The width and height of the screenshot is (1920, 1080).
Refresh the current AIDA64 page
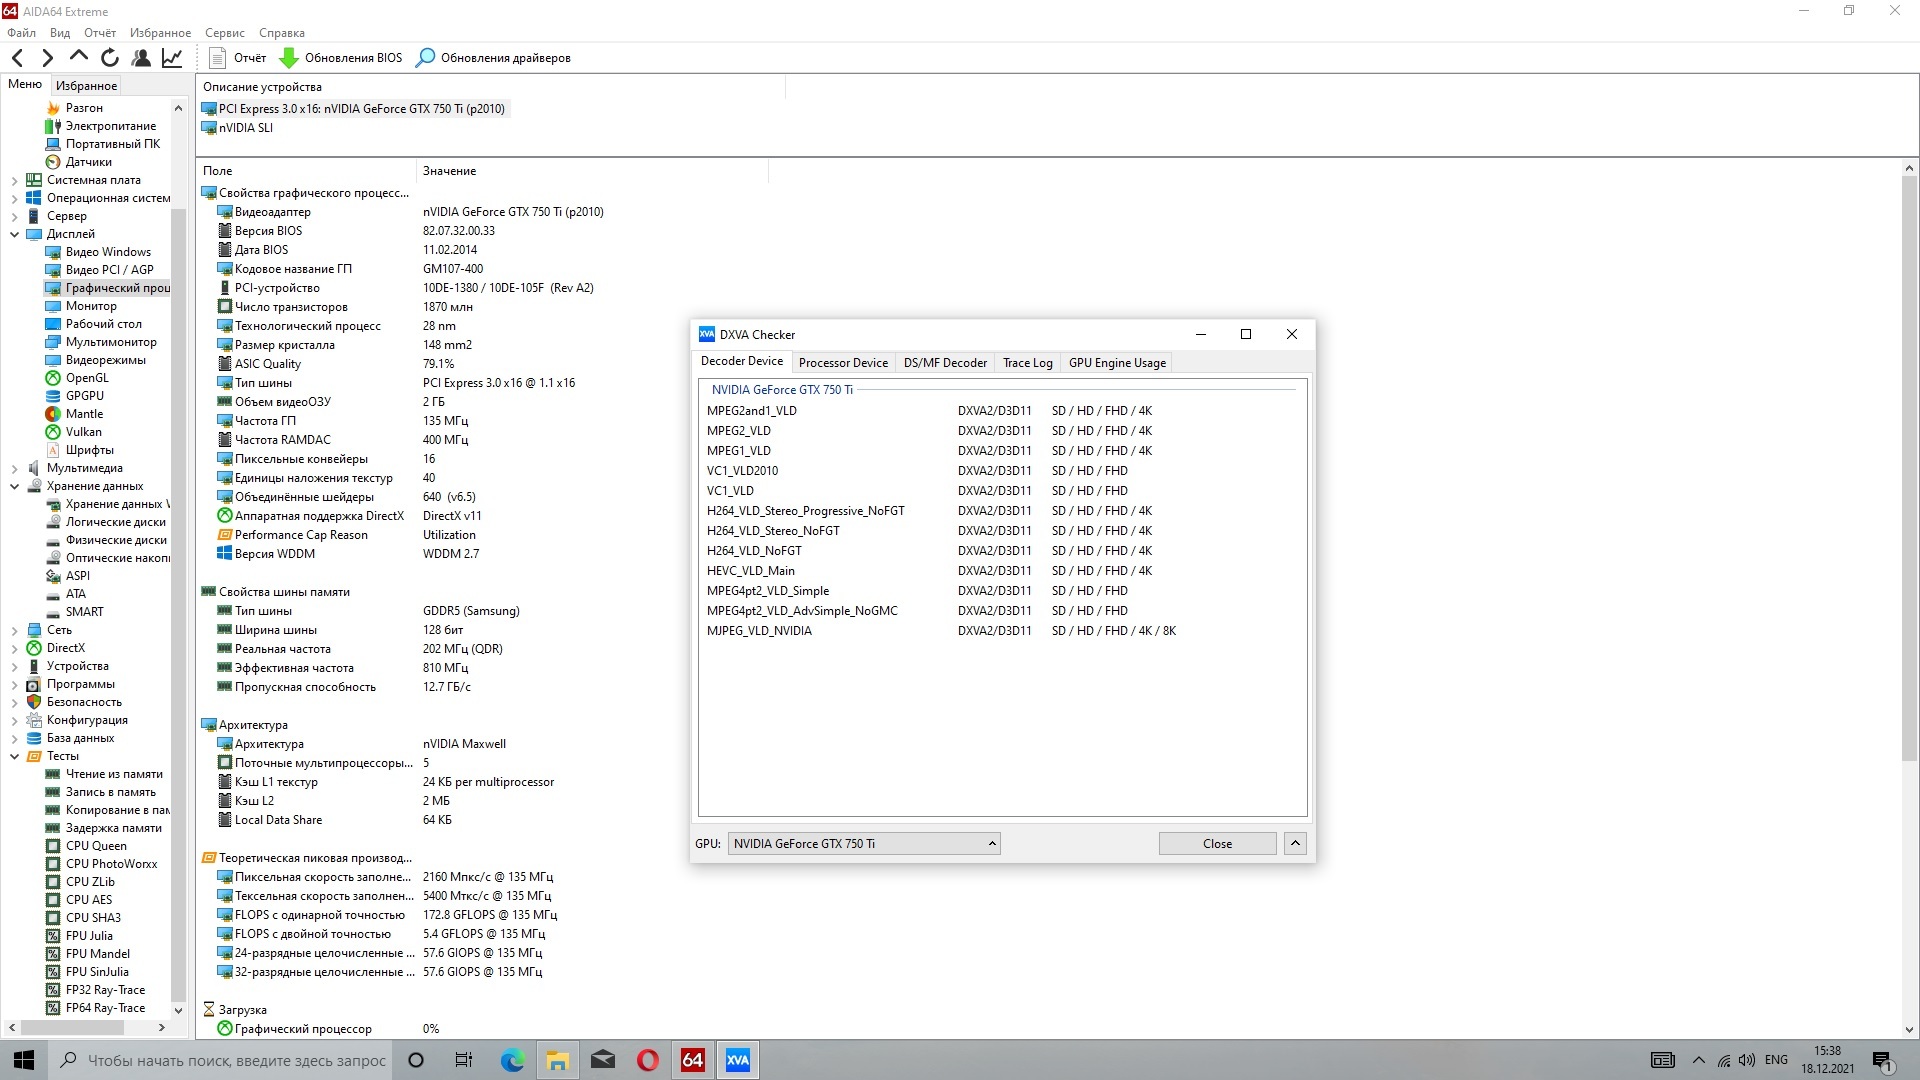point(110,58)
